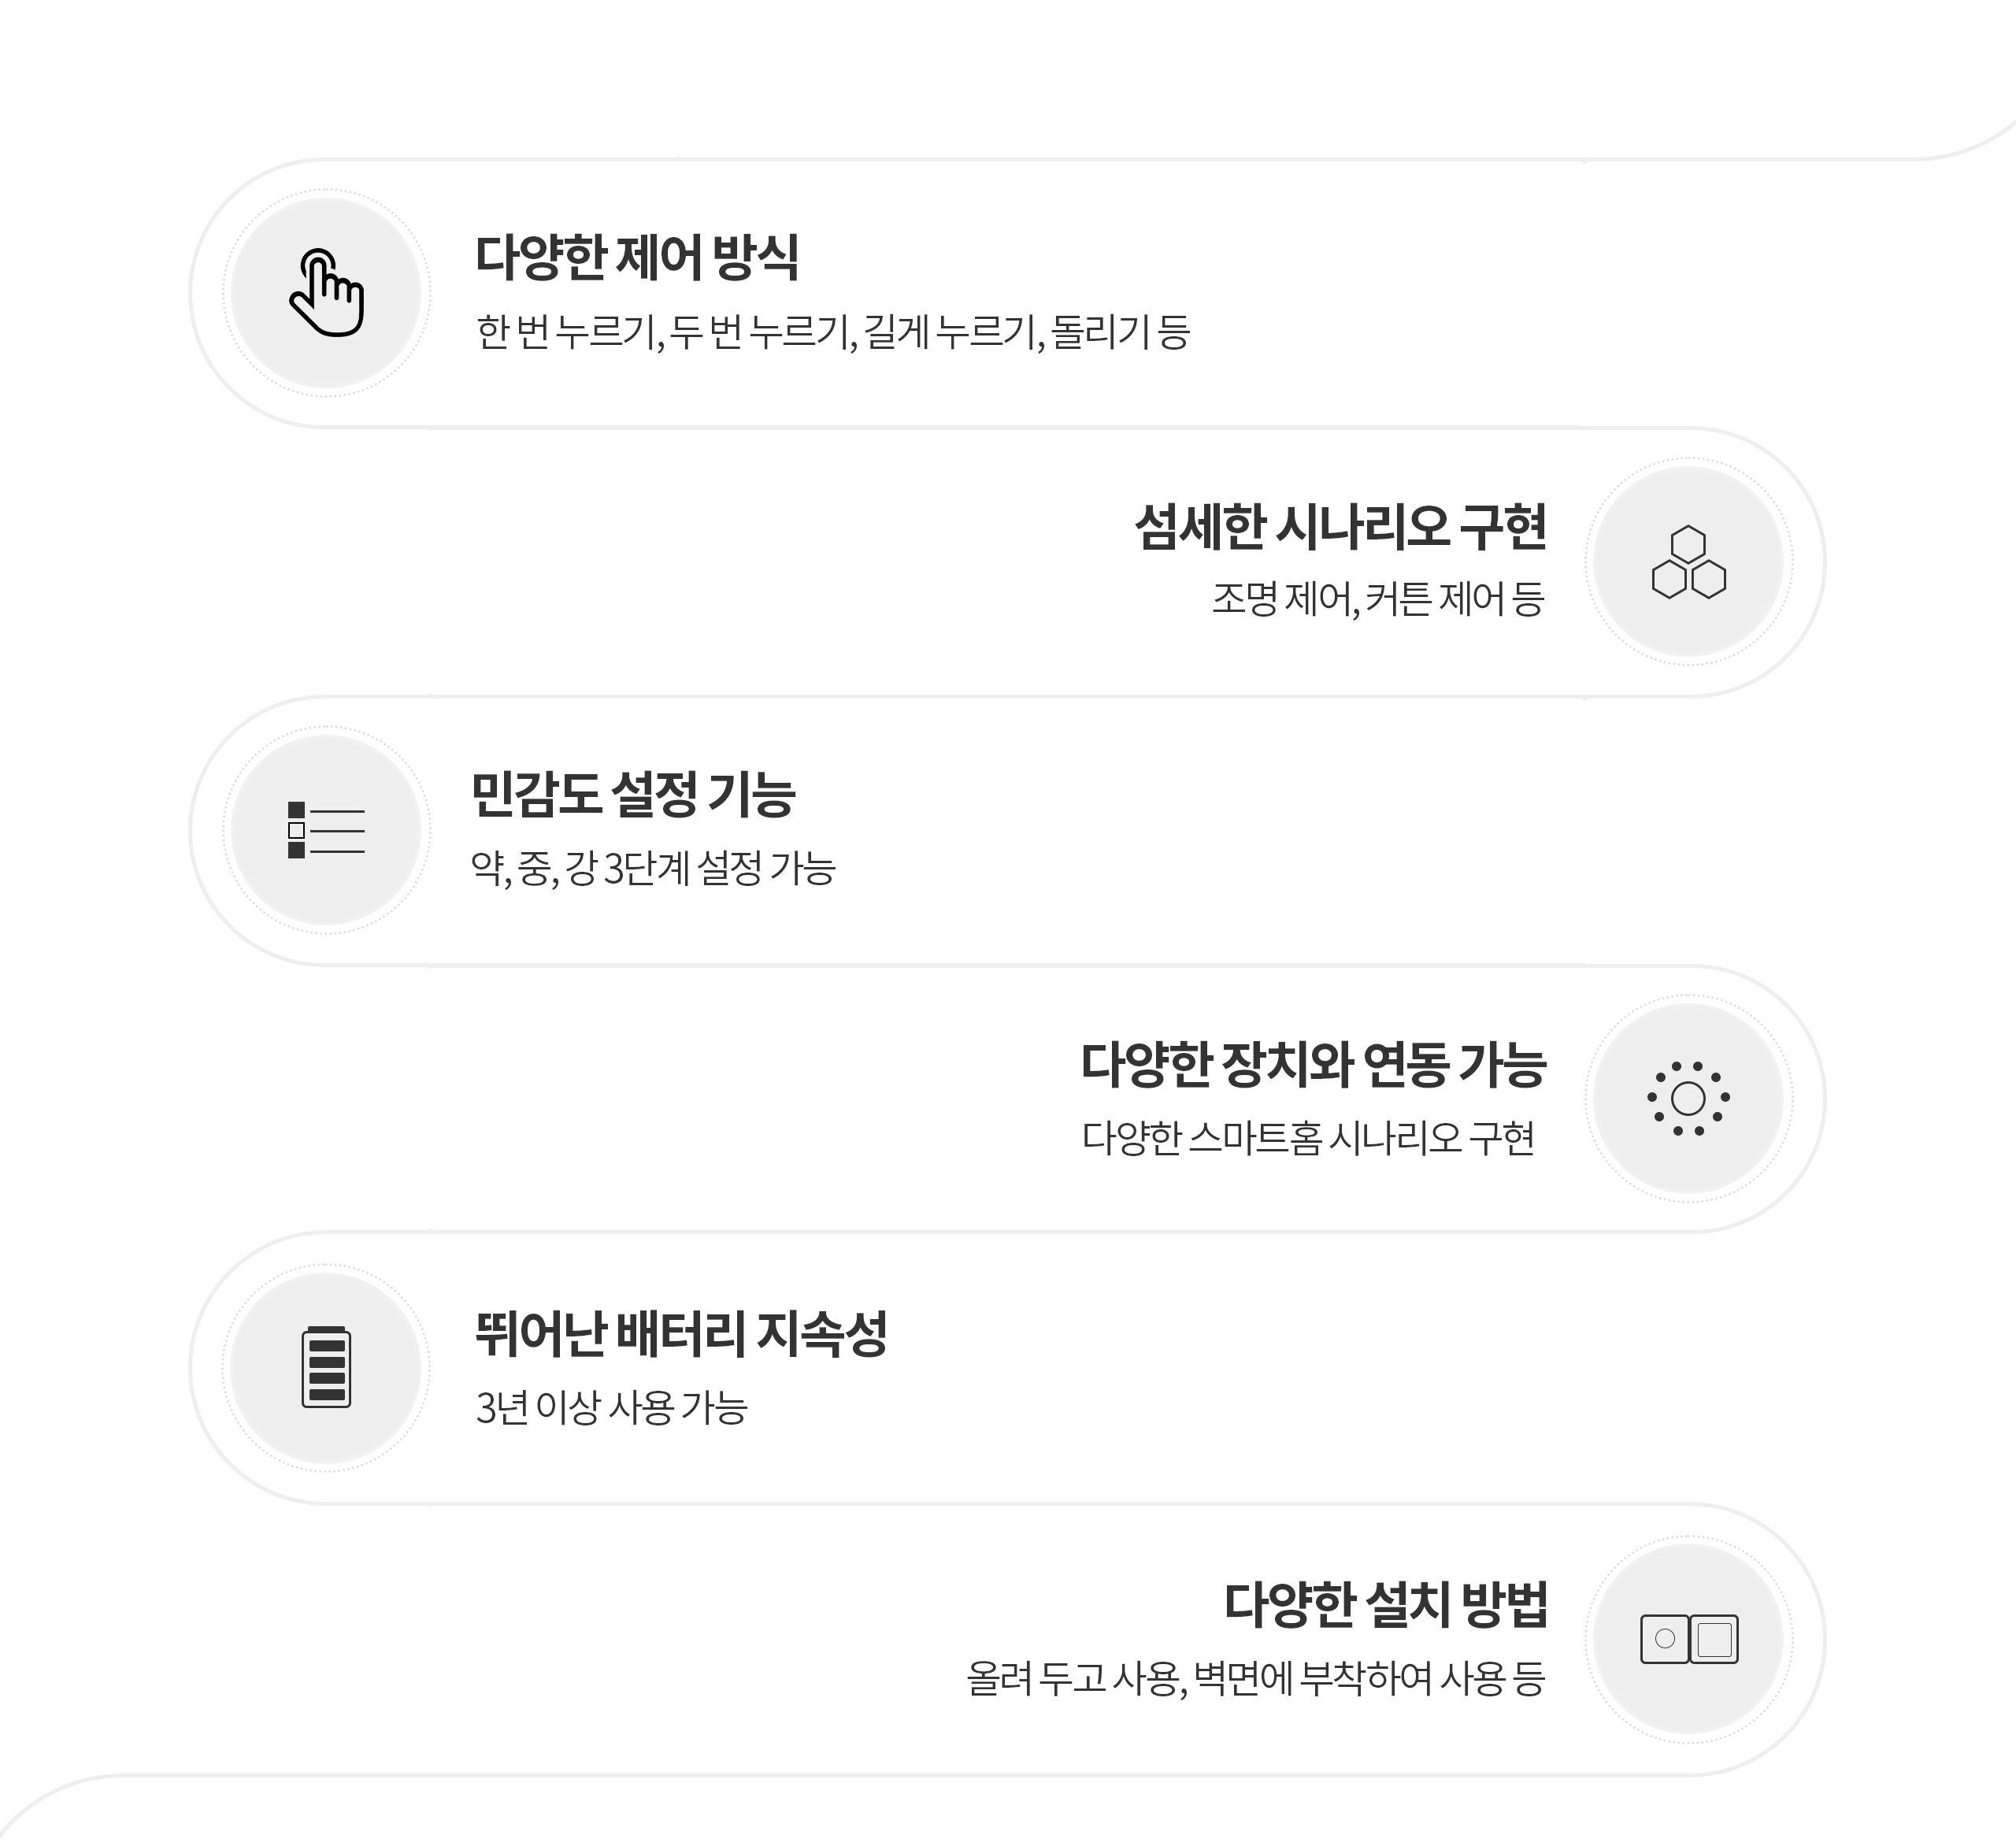Select the heading 민감도 설정 기능

click(x=633, y=795)
